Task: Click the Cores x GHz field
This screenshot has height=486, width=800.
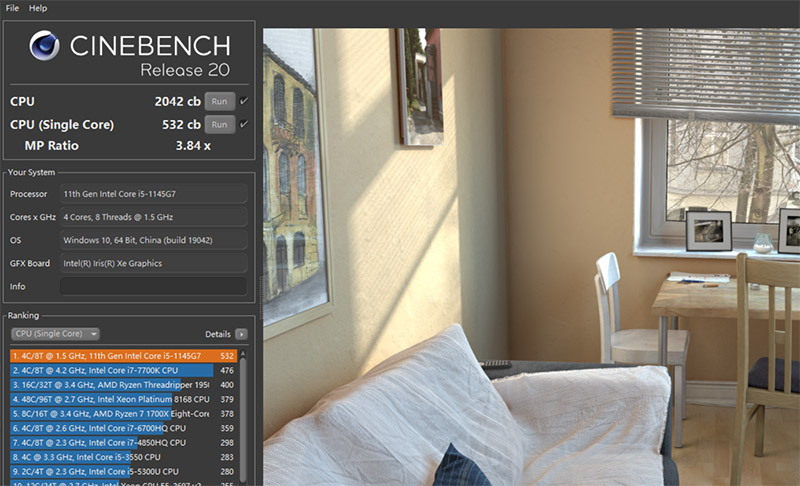Action: [x=154, y=217]
